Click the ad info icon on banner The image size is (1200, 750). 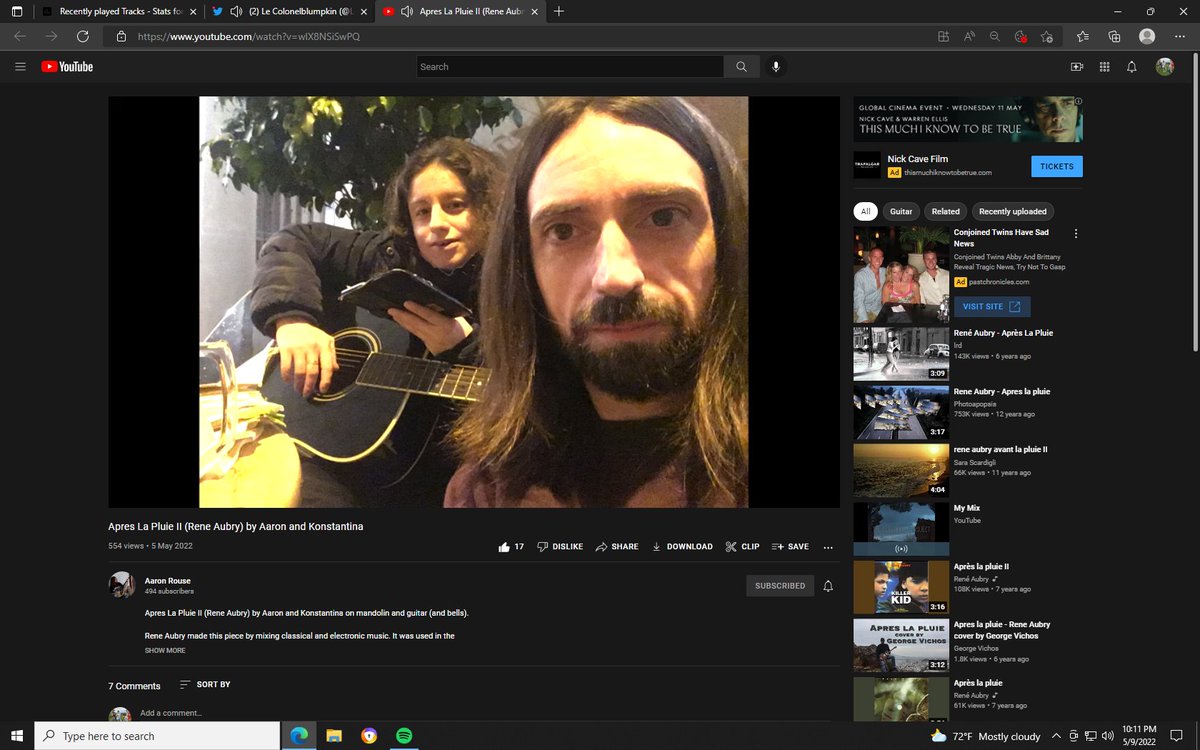(1078, 101)
